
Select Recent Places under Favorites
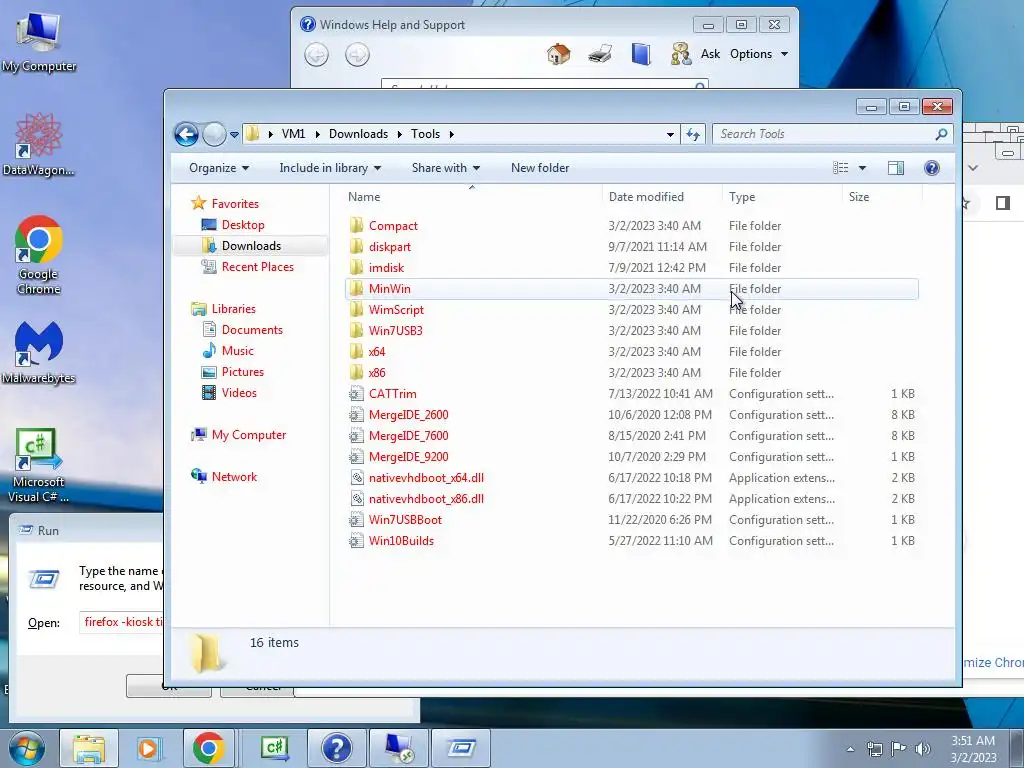click(x=258, y=266)
